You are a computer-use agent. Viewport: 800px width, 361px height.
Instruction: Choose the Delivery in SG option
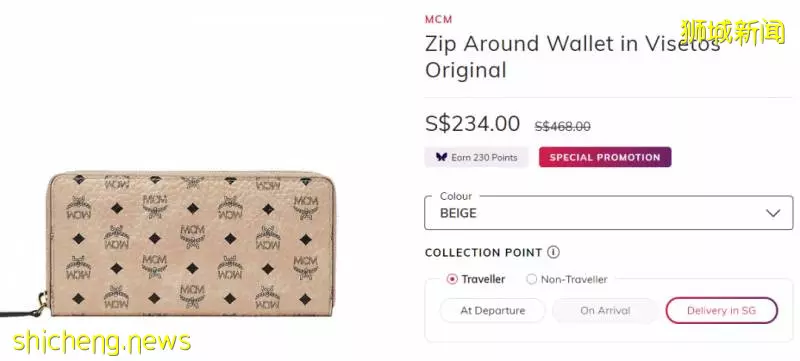tap(721, 311)
